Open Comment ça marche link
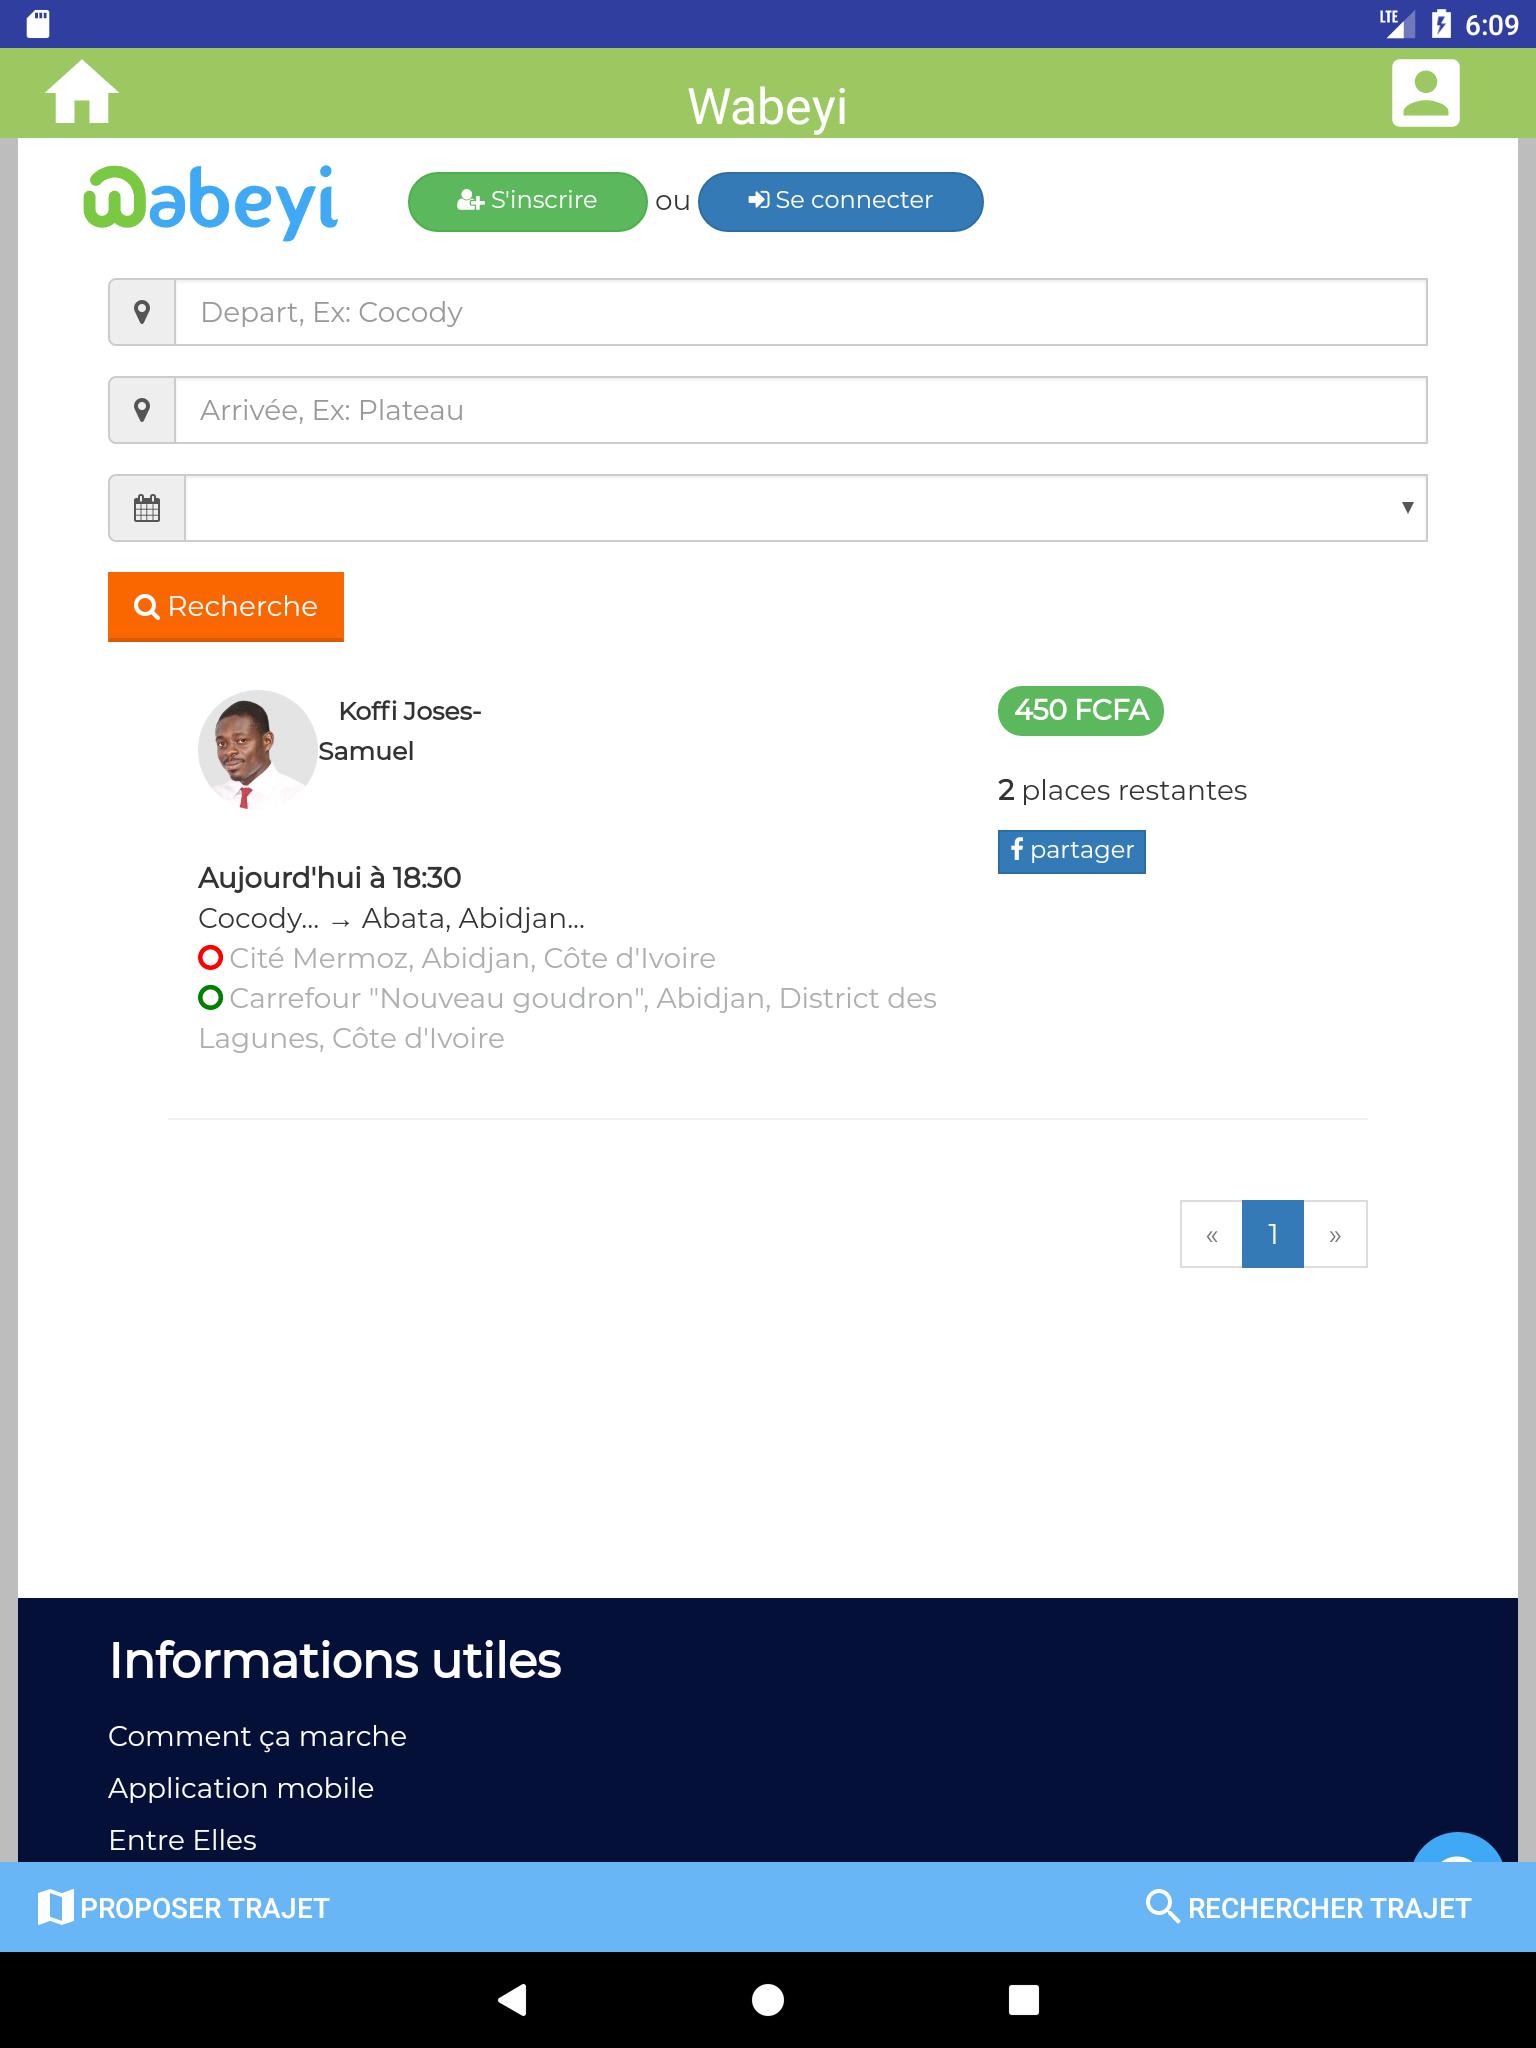 [257, 1736]
